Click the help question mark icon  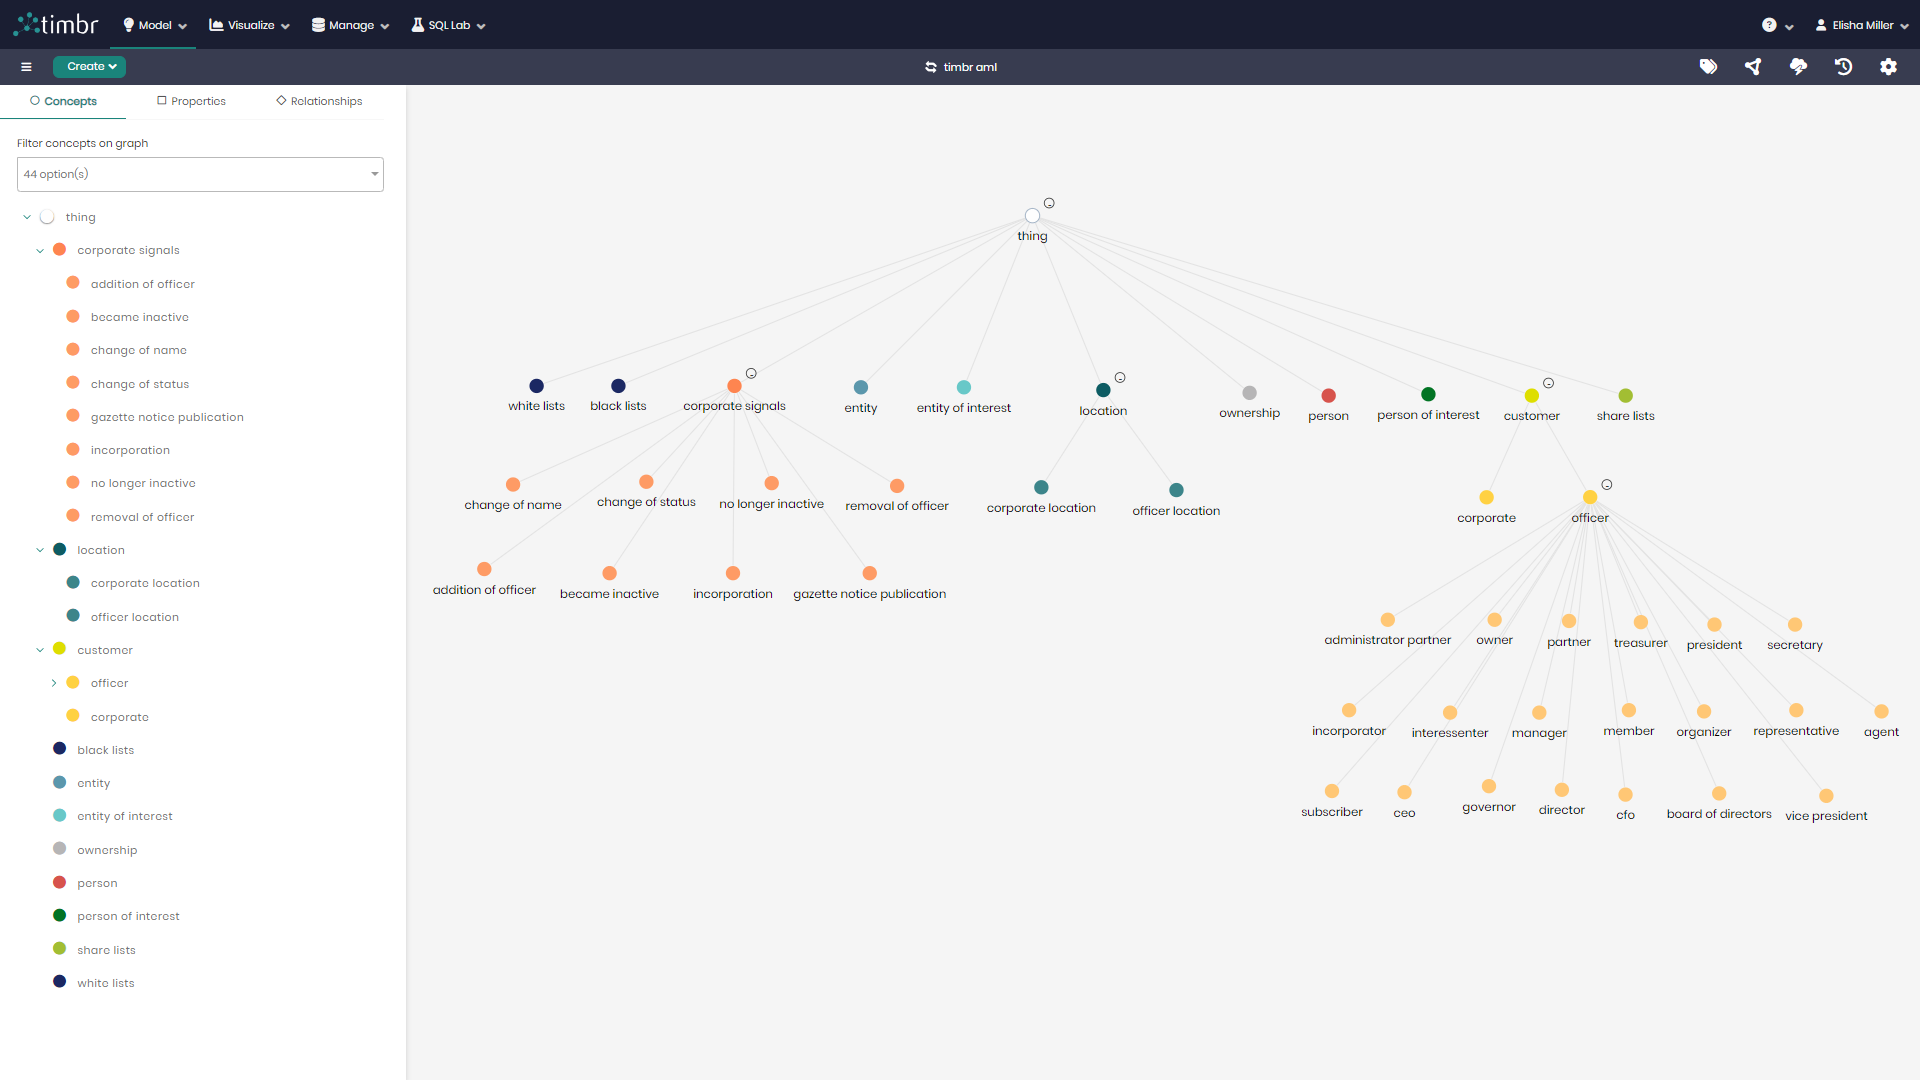coord(1768,25)
